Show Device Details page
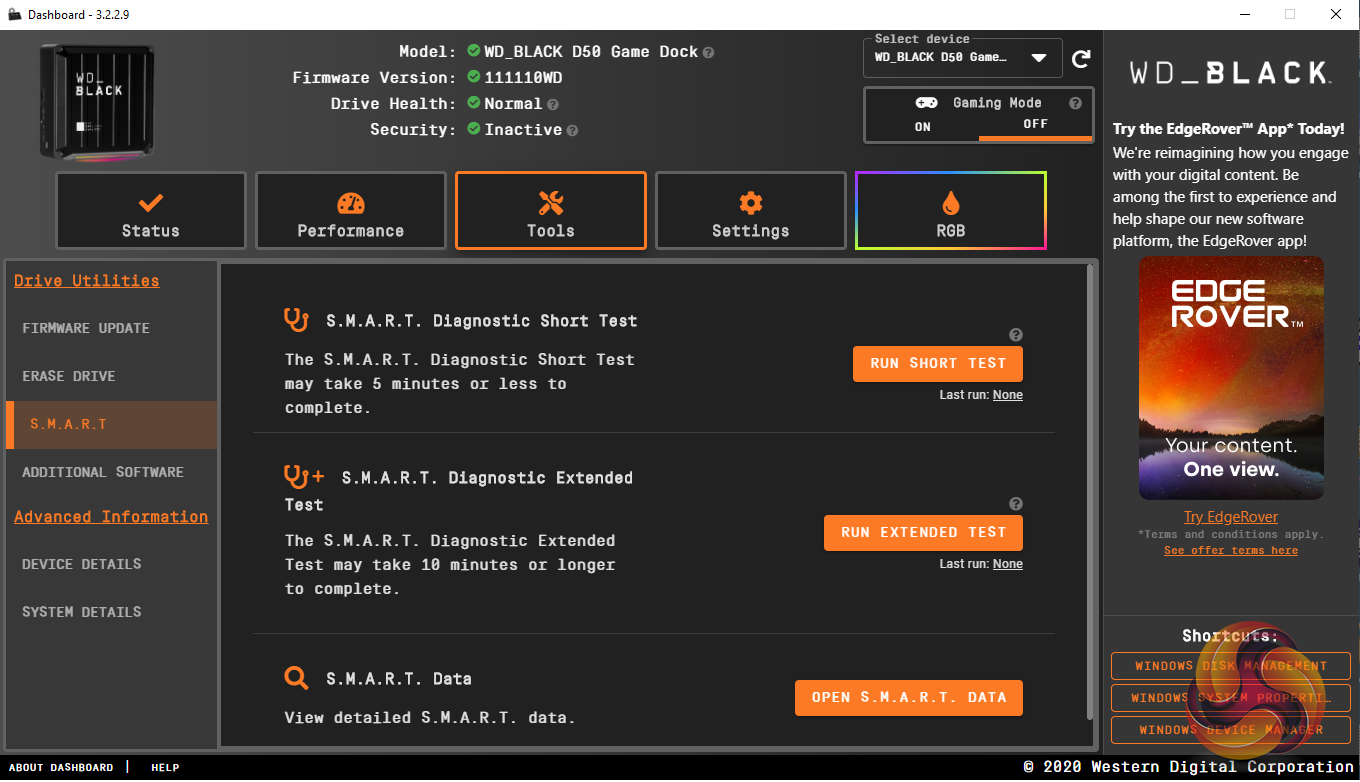The height and width of the screenshot is (782, 1360). (x=111, y=564)
